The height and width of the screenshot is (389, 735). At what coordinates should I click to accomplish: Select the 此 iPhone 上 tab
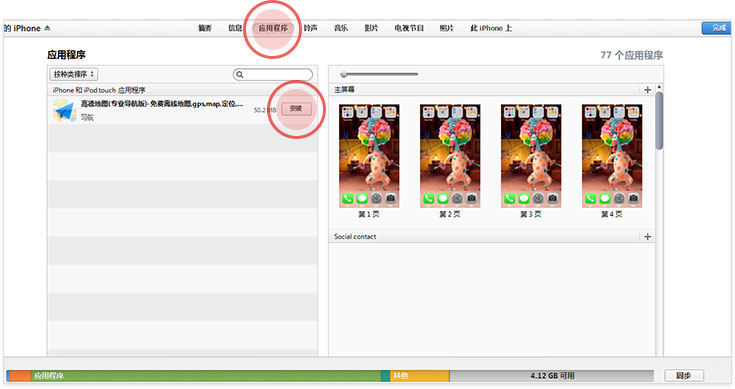tap(491, 28)
